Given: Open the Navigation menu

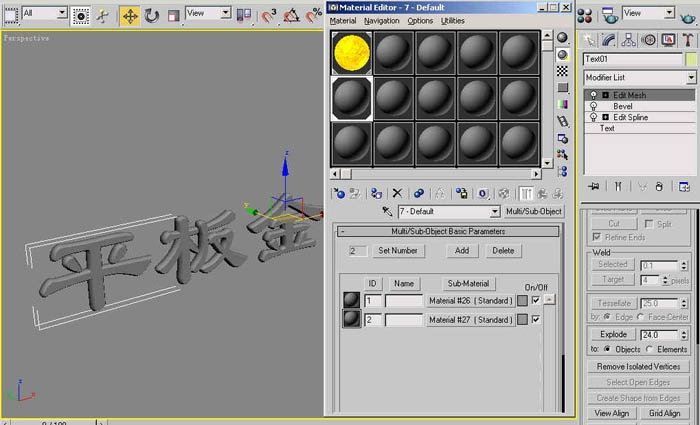Looking at the screenshot, I should point(382,21).
